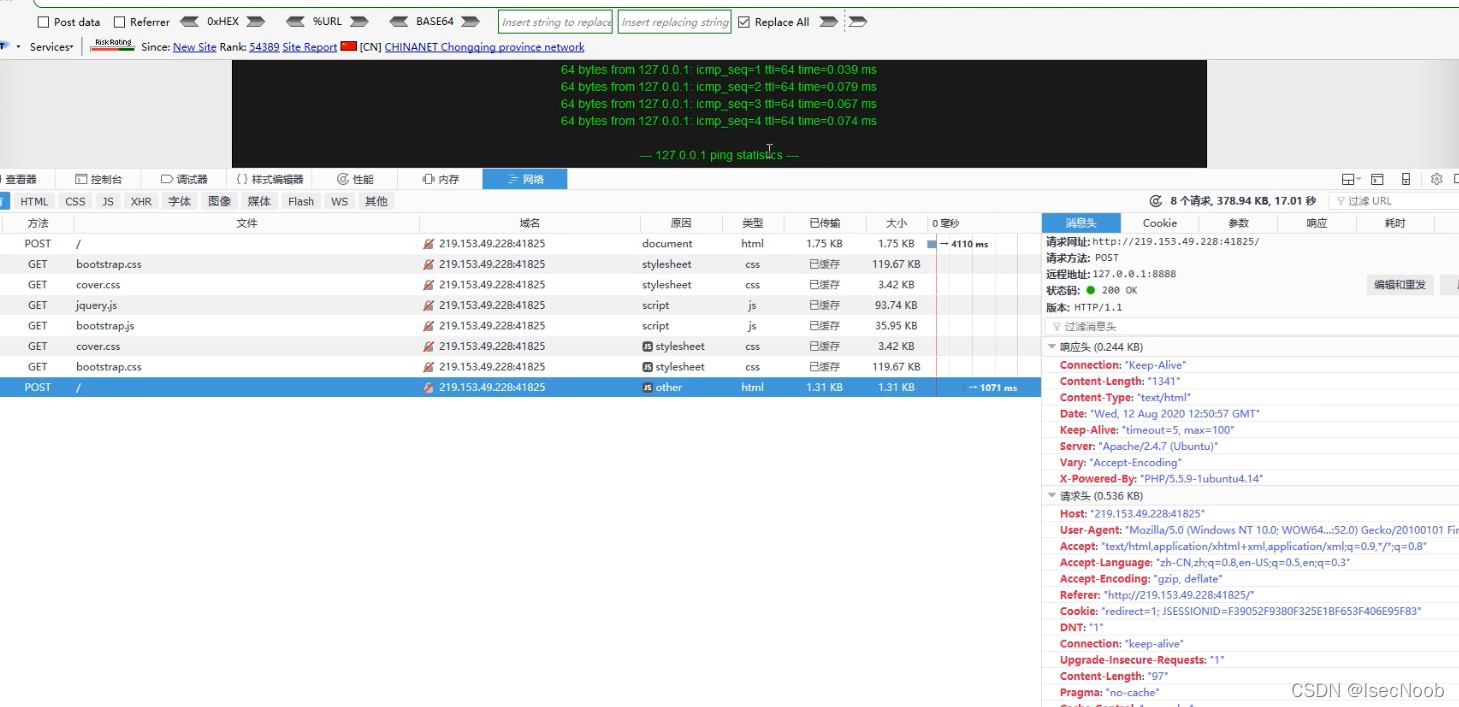Screen dimensions: 1459x707
Task: Select the jquery.js request row
Action: point(520,305)
